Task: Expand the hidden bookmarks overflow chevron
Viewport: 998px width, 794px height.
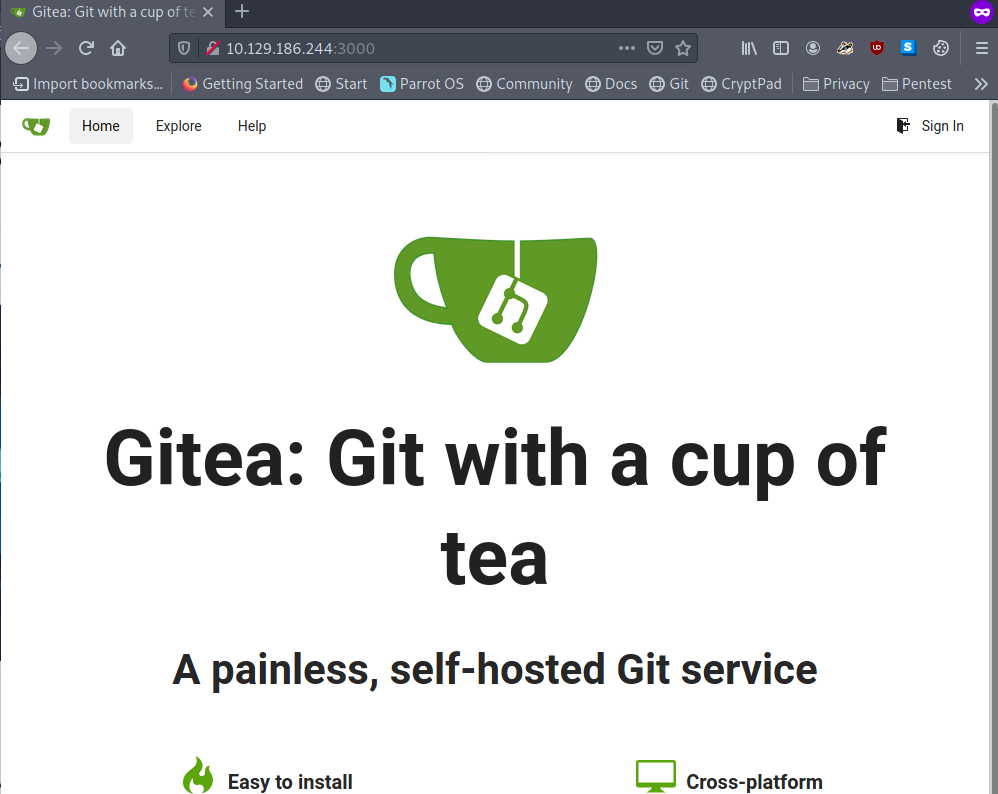Action: (x=980, y=84)
